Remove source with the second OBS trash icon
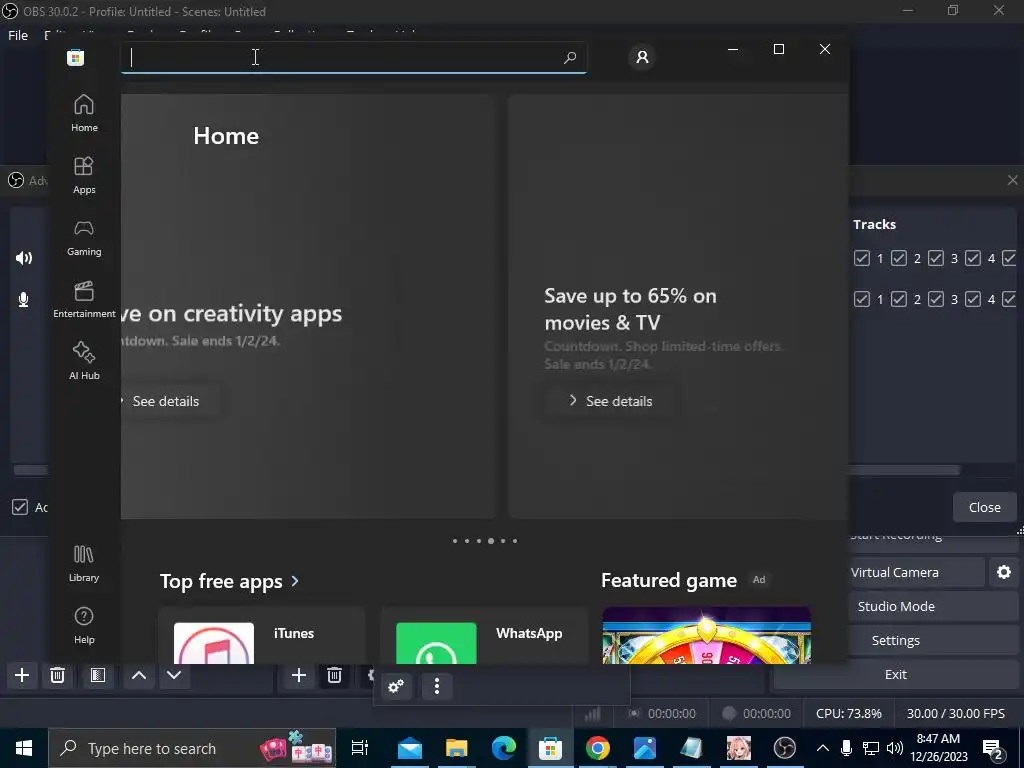 coord(334,675)
